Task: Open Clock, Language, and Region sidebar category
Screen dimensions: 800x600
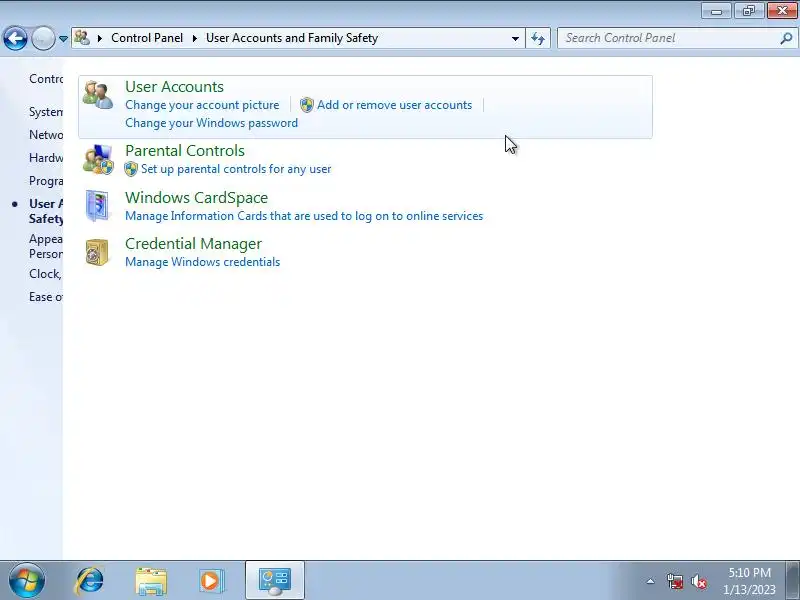Action: [x=46, y=274]
